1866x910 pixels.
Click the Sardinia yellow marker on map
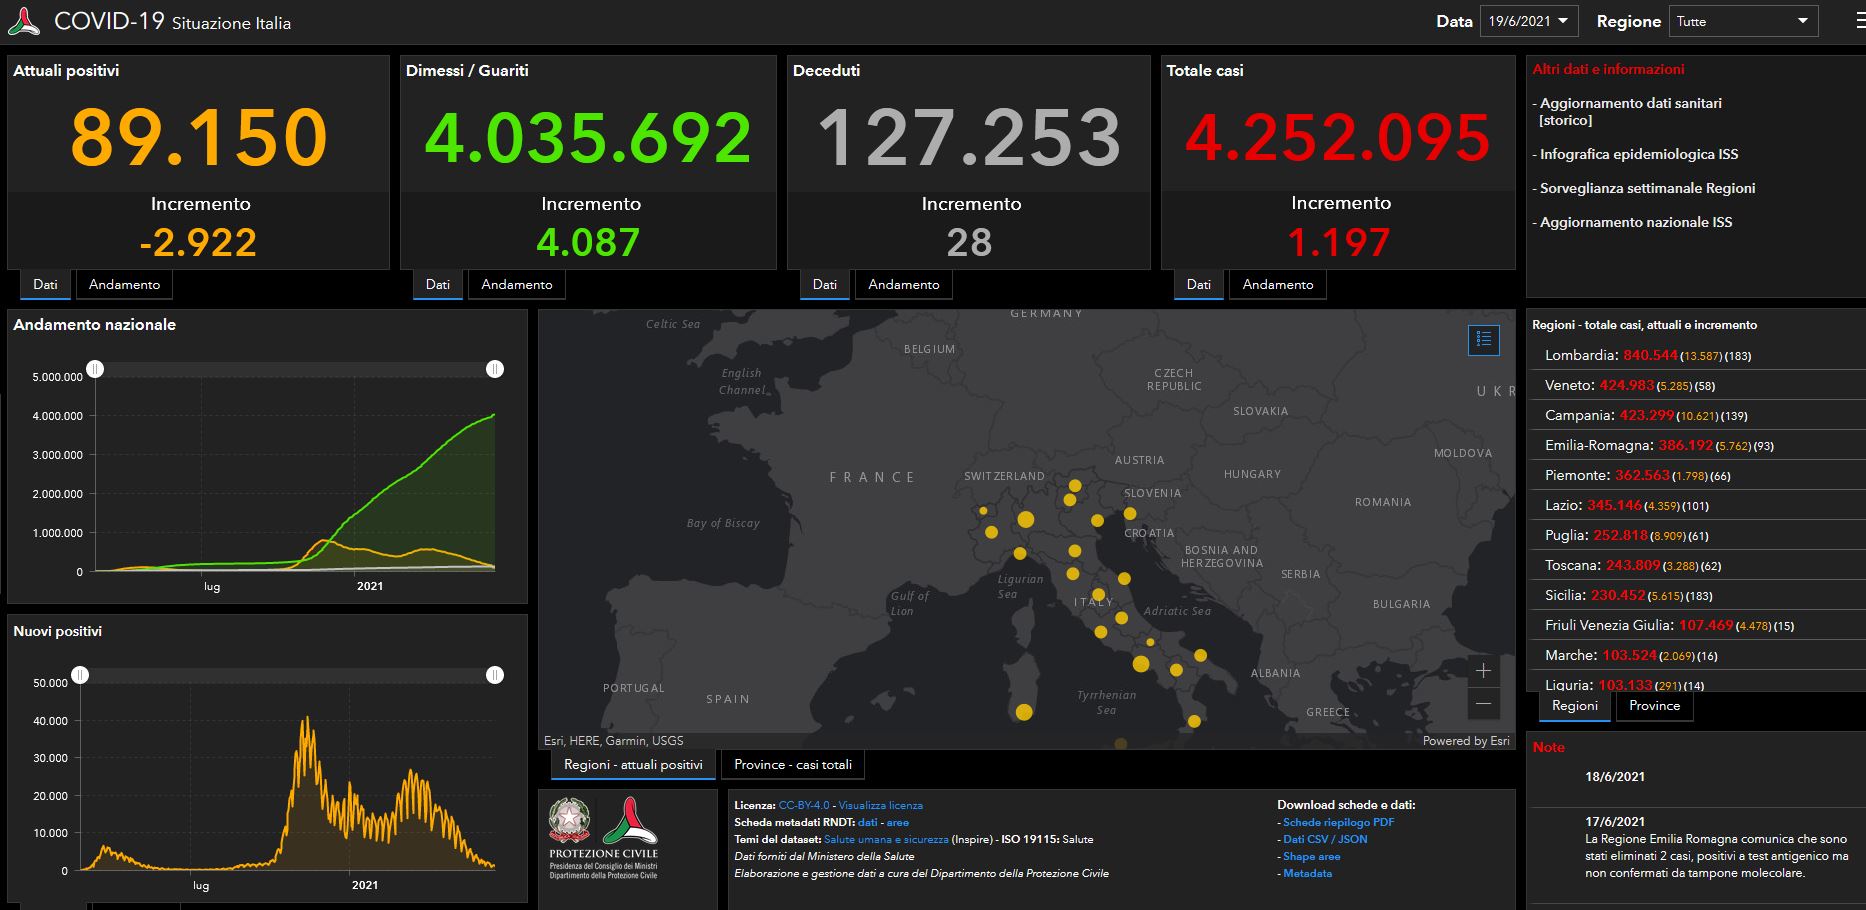click(x=1023, y=712)
